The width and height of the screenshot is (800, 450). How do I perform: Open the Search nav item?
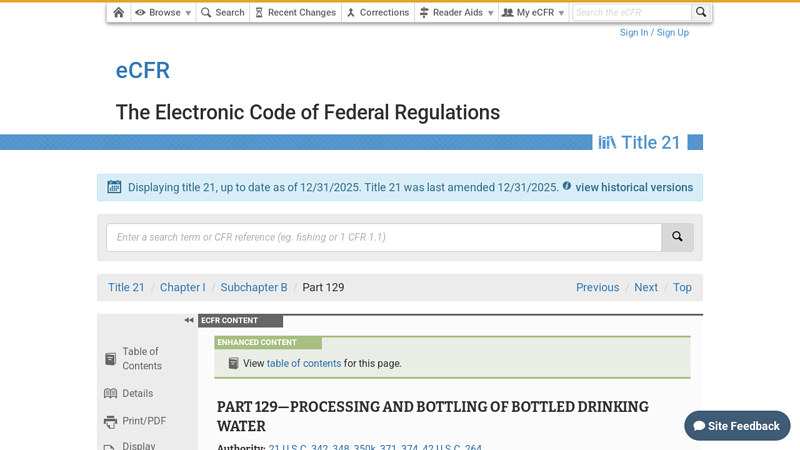(223, 12)
